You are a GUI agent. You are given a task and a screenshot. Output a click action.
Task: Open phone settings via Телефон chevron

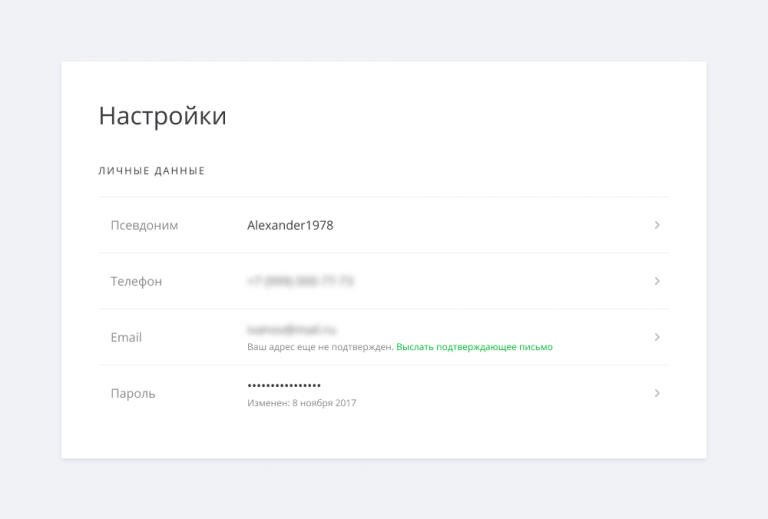coord(657,281)
